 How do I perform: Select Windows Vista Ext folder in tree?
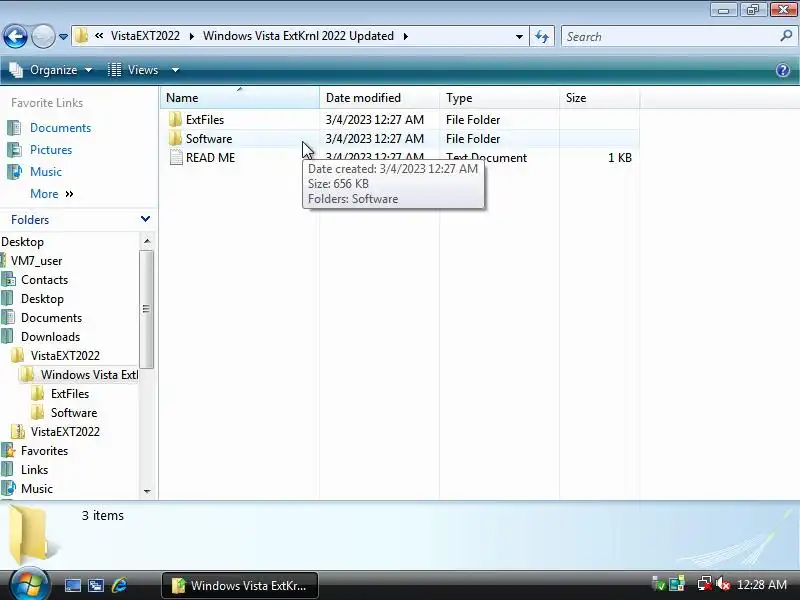89,374
